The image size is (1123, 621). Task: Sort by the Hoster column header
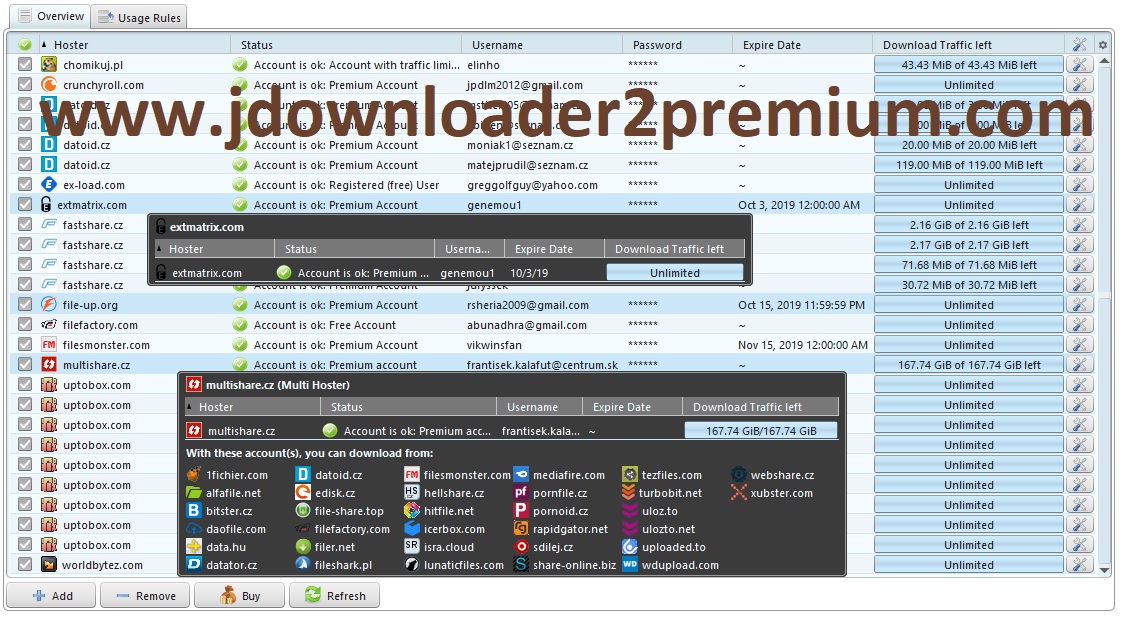pyautogui.click(x=133, y=44)
